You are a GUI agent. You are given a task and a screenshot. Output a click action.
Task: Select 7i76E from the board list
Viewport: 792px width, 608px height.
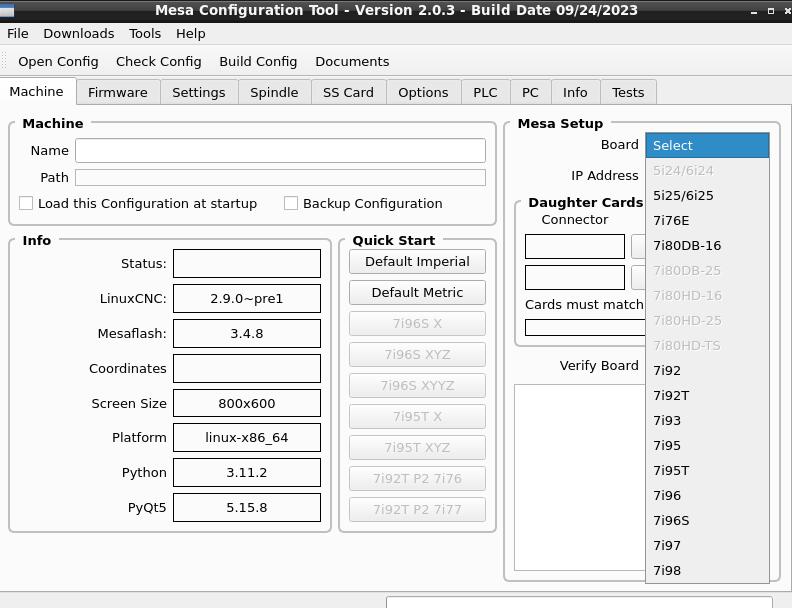coord(707,221)
